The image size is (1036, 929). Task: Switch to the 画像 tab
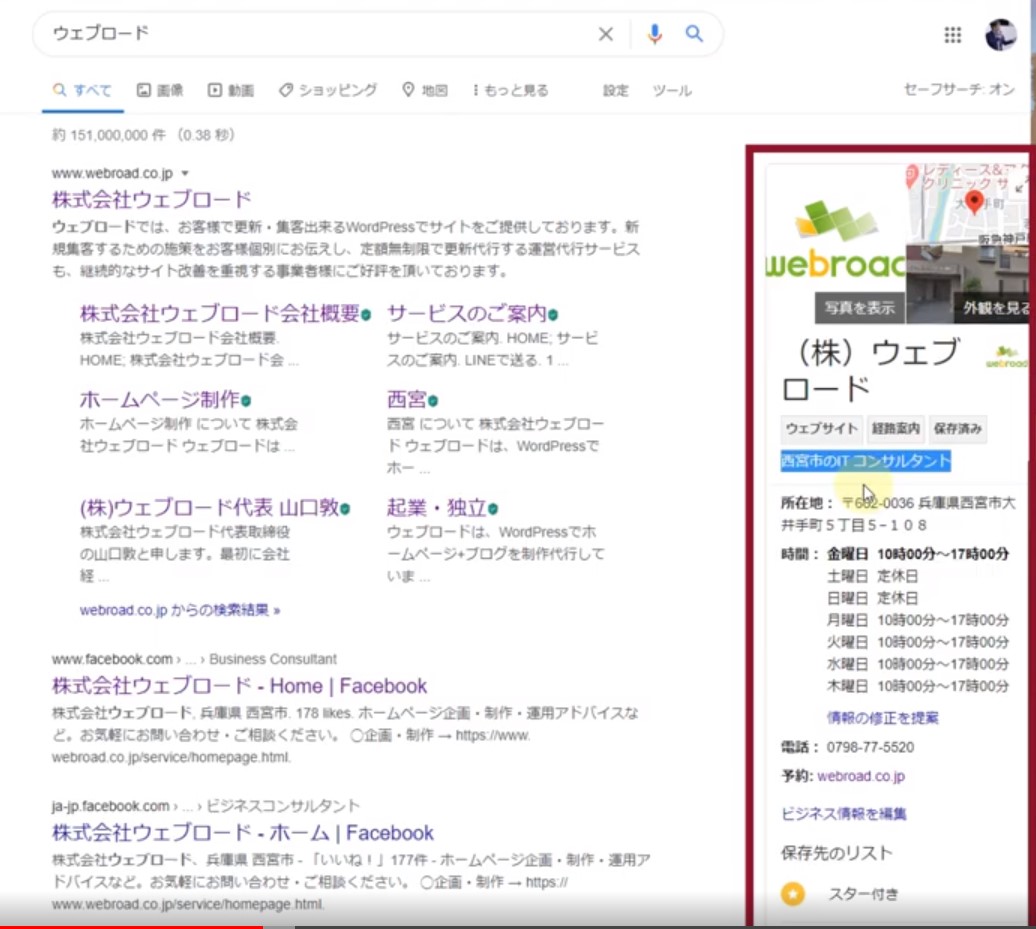160,91
